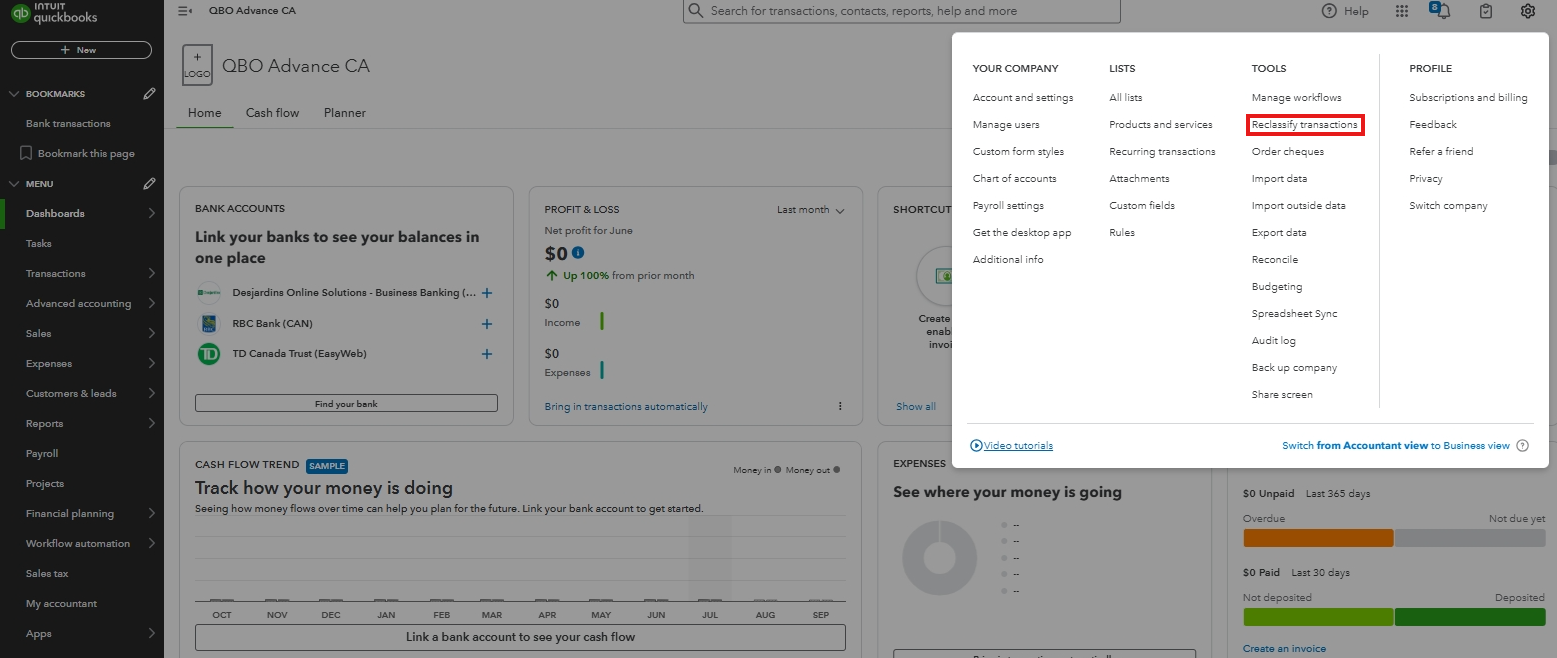Open Products and services list
Image resolution: width=1557 pixels, height=658 pixels.
pos(1161,125)
